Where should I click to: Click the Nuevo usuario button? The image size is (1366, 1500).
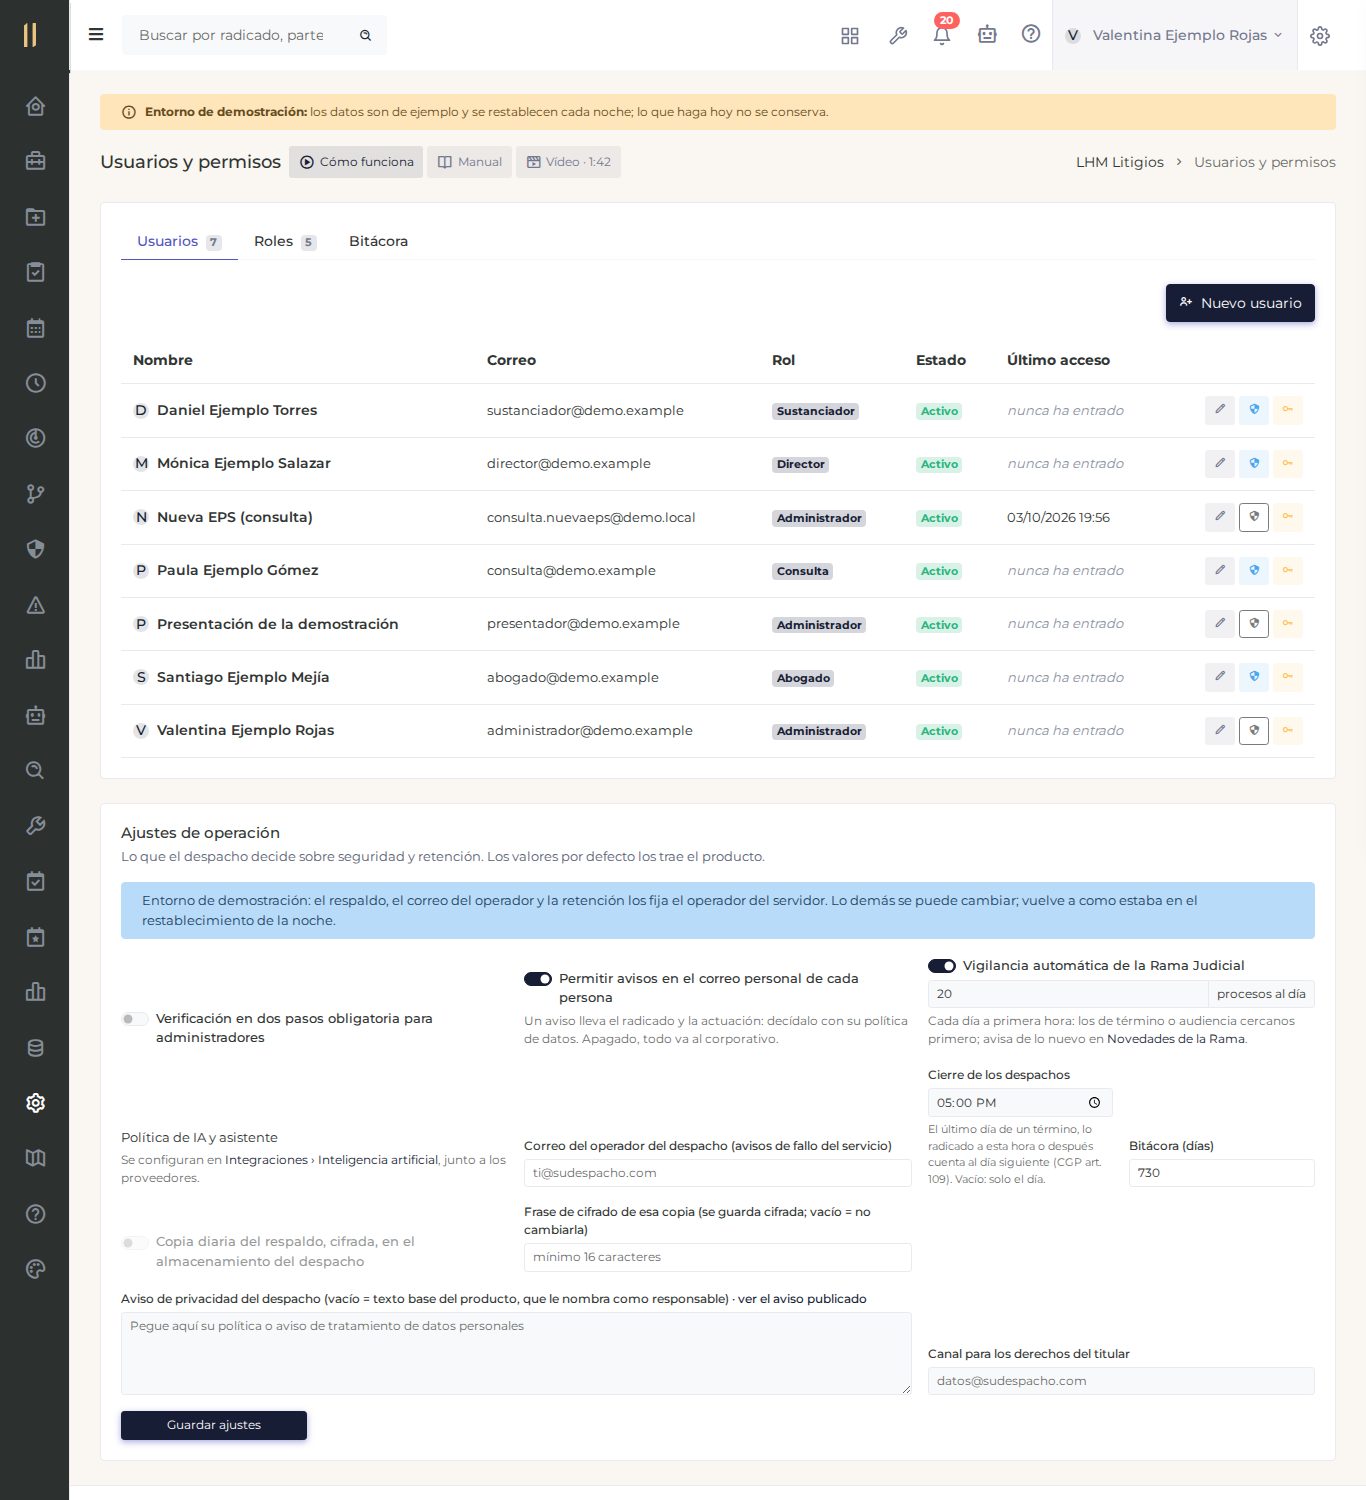(x=1240, y=303)
